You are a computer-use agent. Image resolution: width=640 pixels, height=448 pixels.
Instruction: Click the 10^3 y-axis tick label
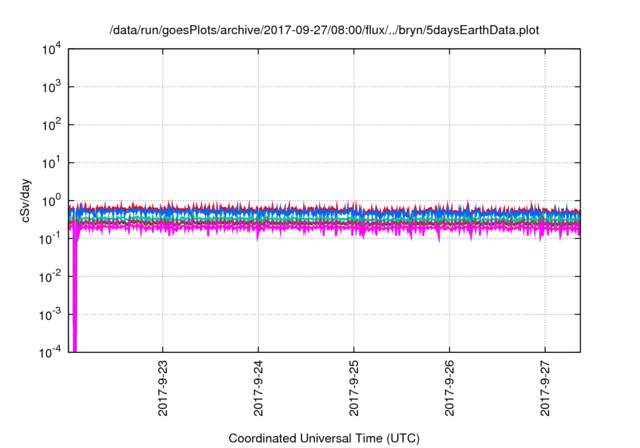pyautogui.click(x=52, y=87)
